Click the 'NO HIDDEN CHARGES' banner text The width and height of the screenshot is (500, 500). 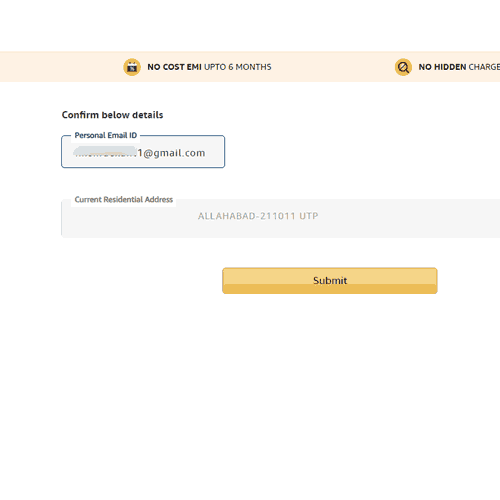[459, 67]
